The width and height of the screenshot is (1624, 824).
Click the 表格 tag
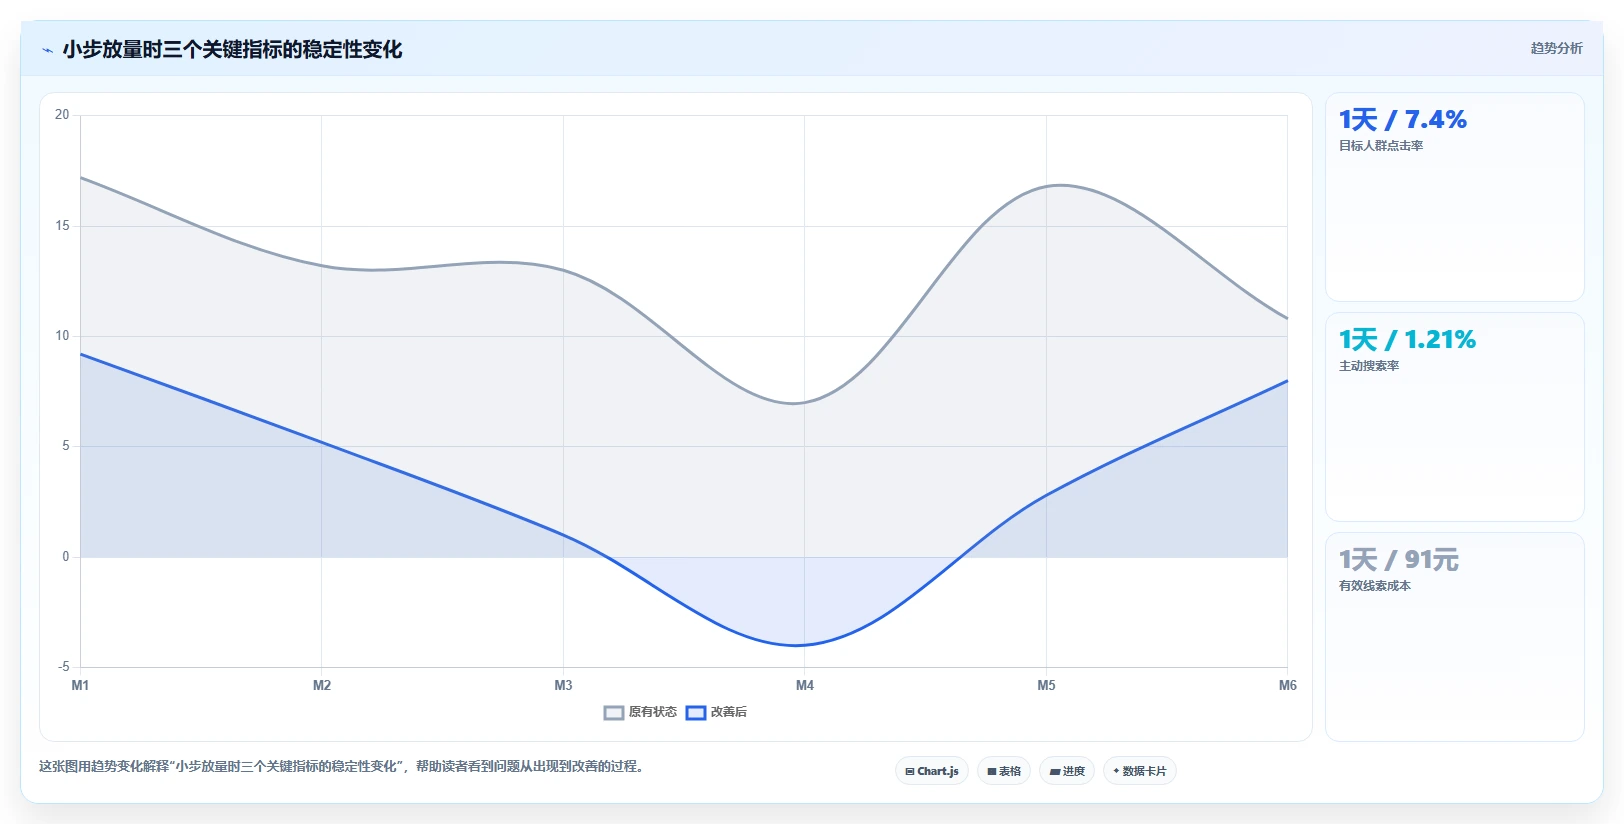tap(1004, 771)
